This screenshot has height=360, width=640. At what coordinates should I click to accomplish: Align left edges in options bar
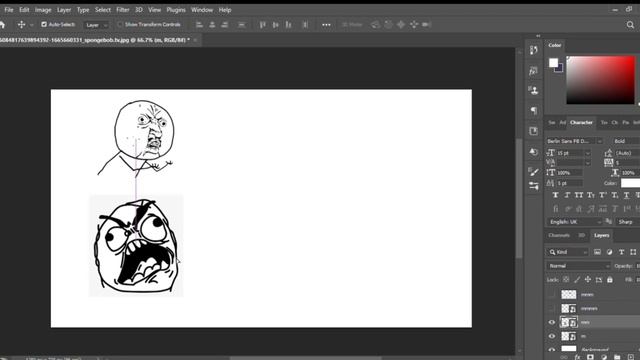click(x=199, y=25)
